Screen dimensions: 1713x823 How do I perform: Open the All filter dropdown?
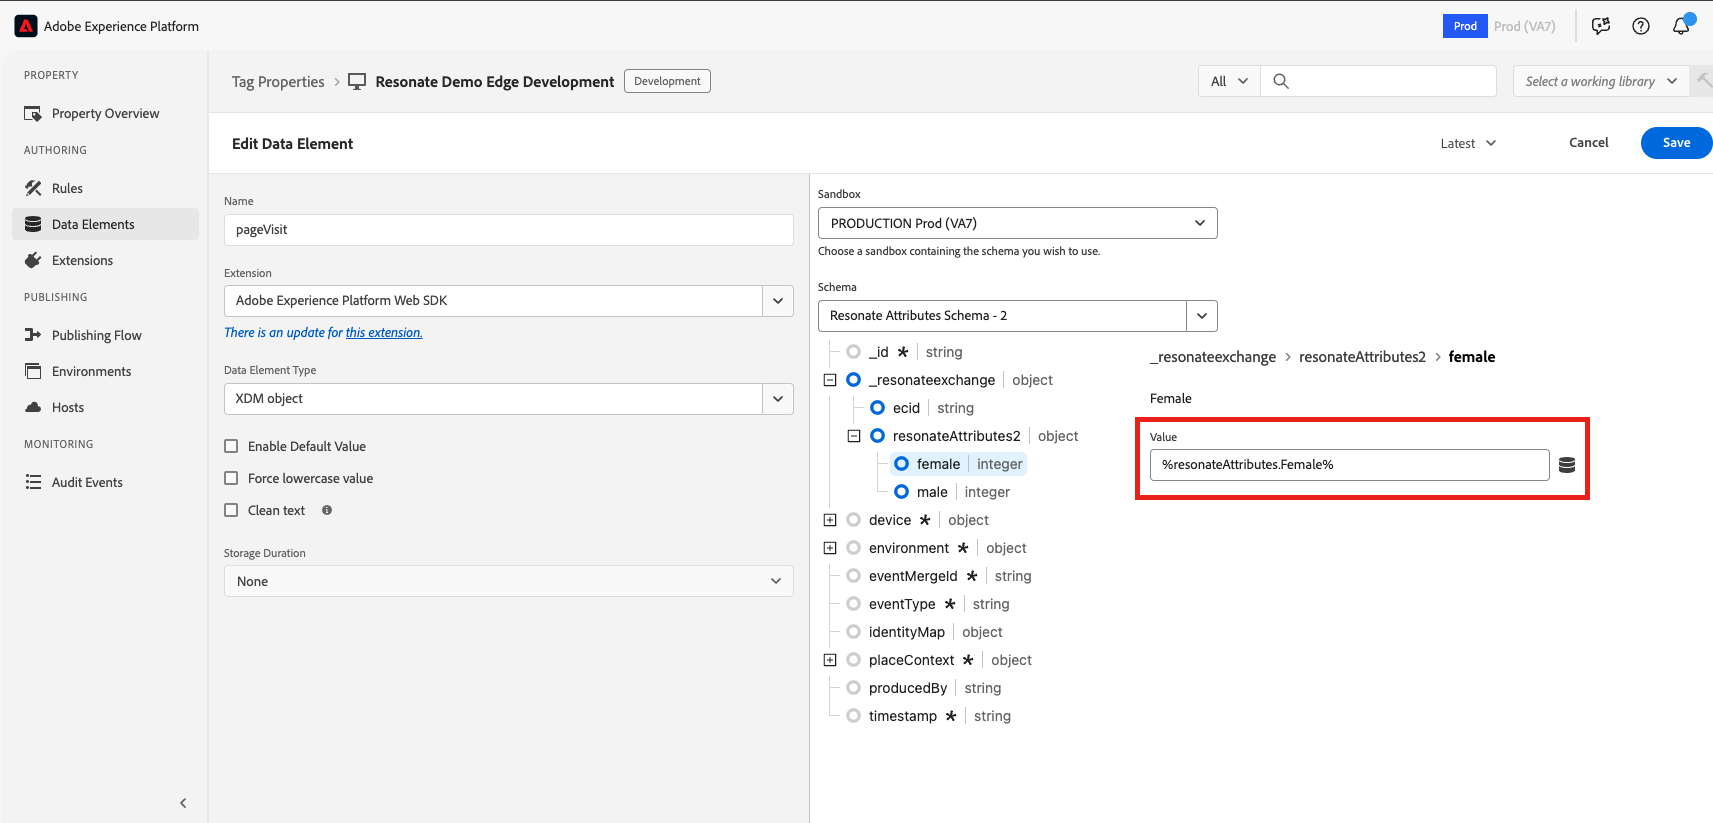click(x=1229, y=81)
